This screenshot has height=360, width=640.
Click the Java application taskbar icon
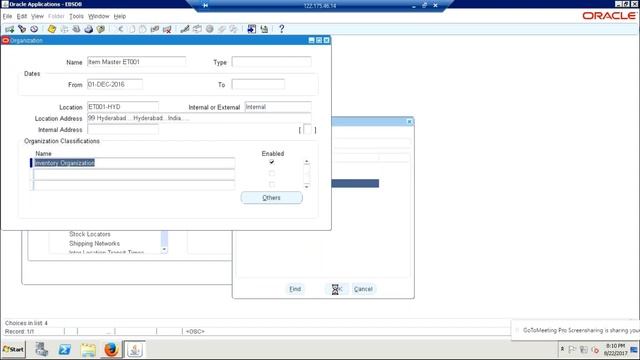[x=134, y=349]
